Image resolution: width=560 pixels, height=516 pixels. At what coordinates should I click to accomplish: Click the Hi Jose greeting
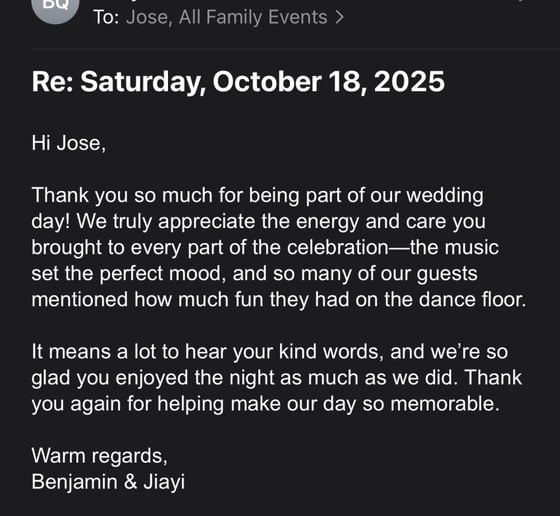(69, 143)
